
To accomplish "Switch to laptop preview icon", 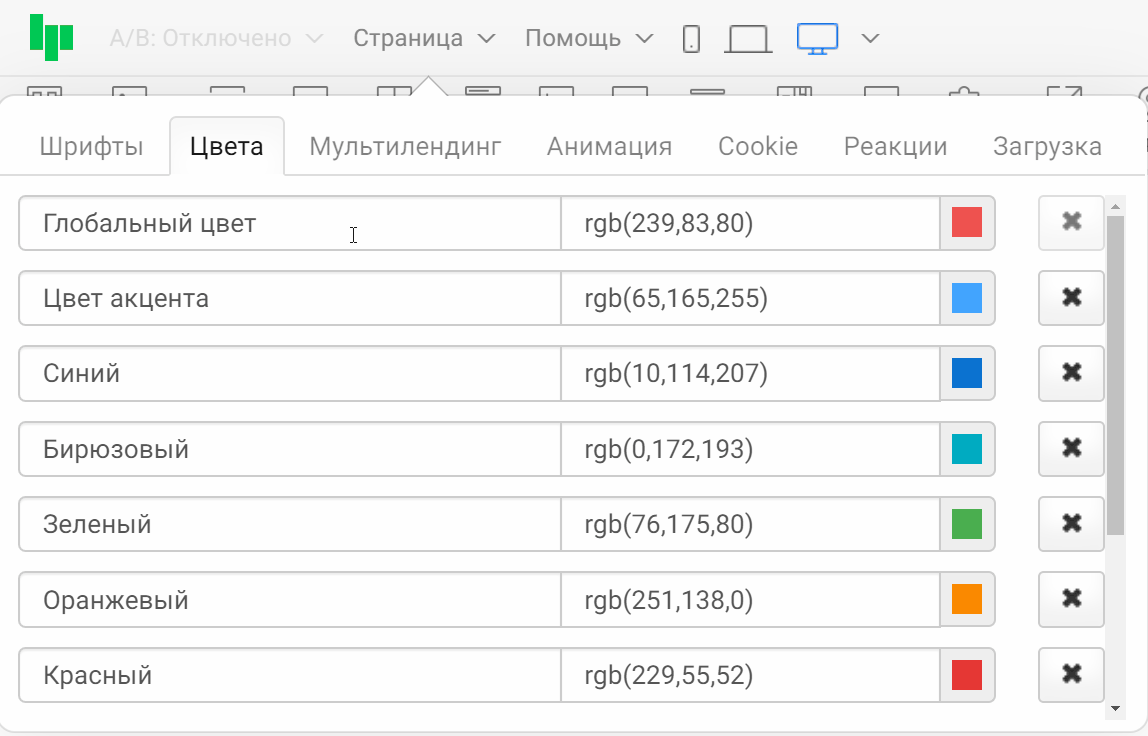I will coord(748,39).
